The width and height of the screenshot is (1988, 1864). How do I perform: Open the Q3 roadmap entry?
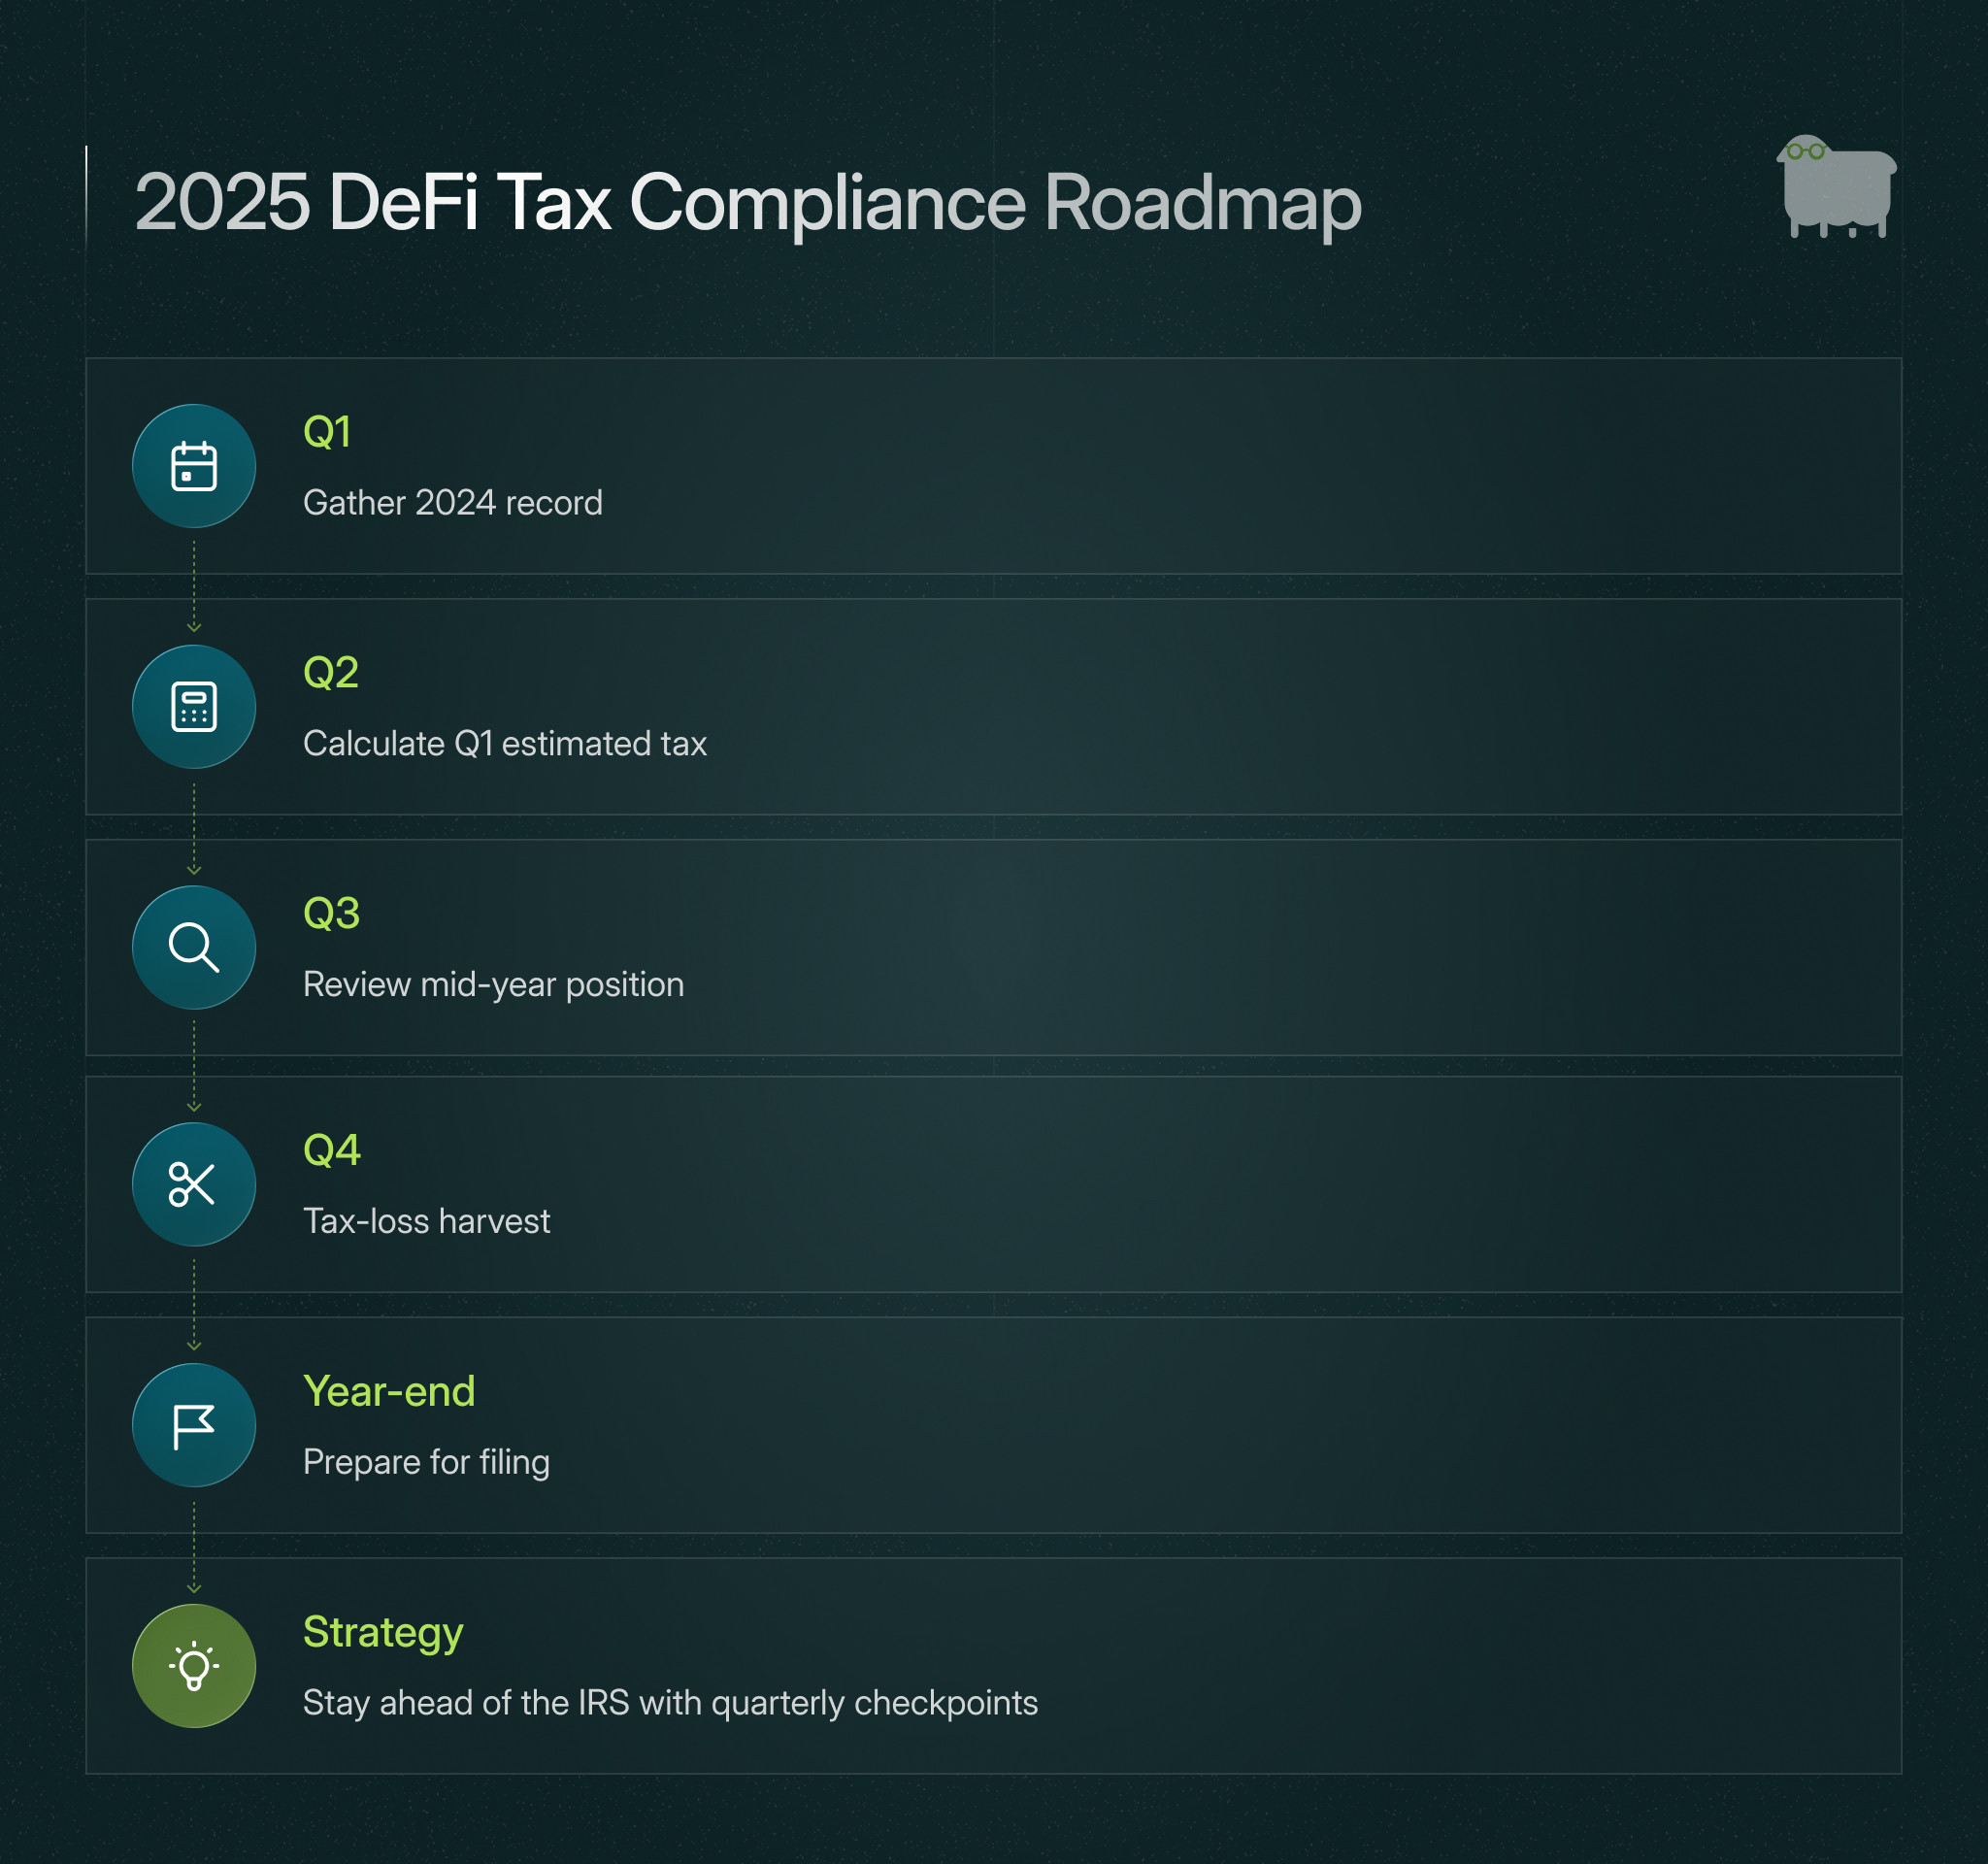[332, 913]
